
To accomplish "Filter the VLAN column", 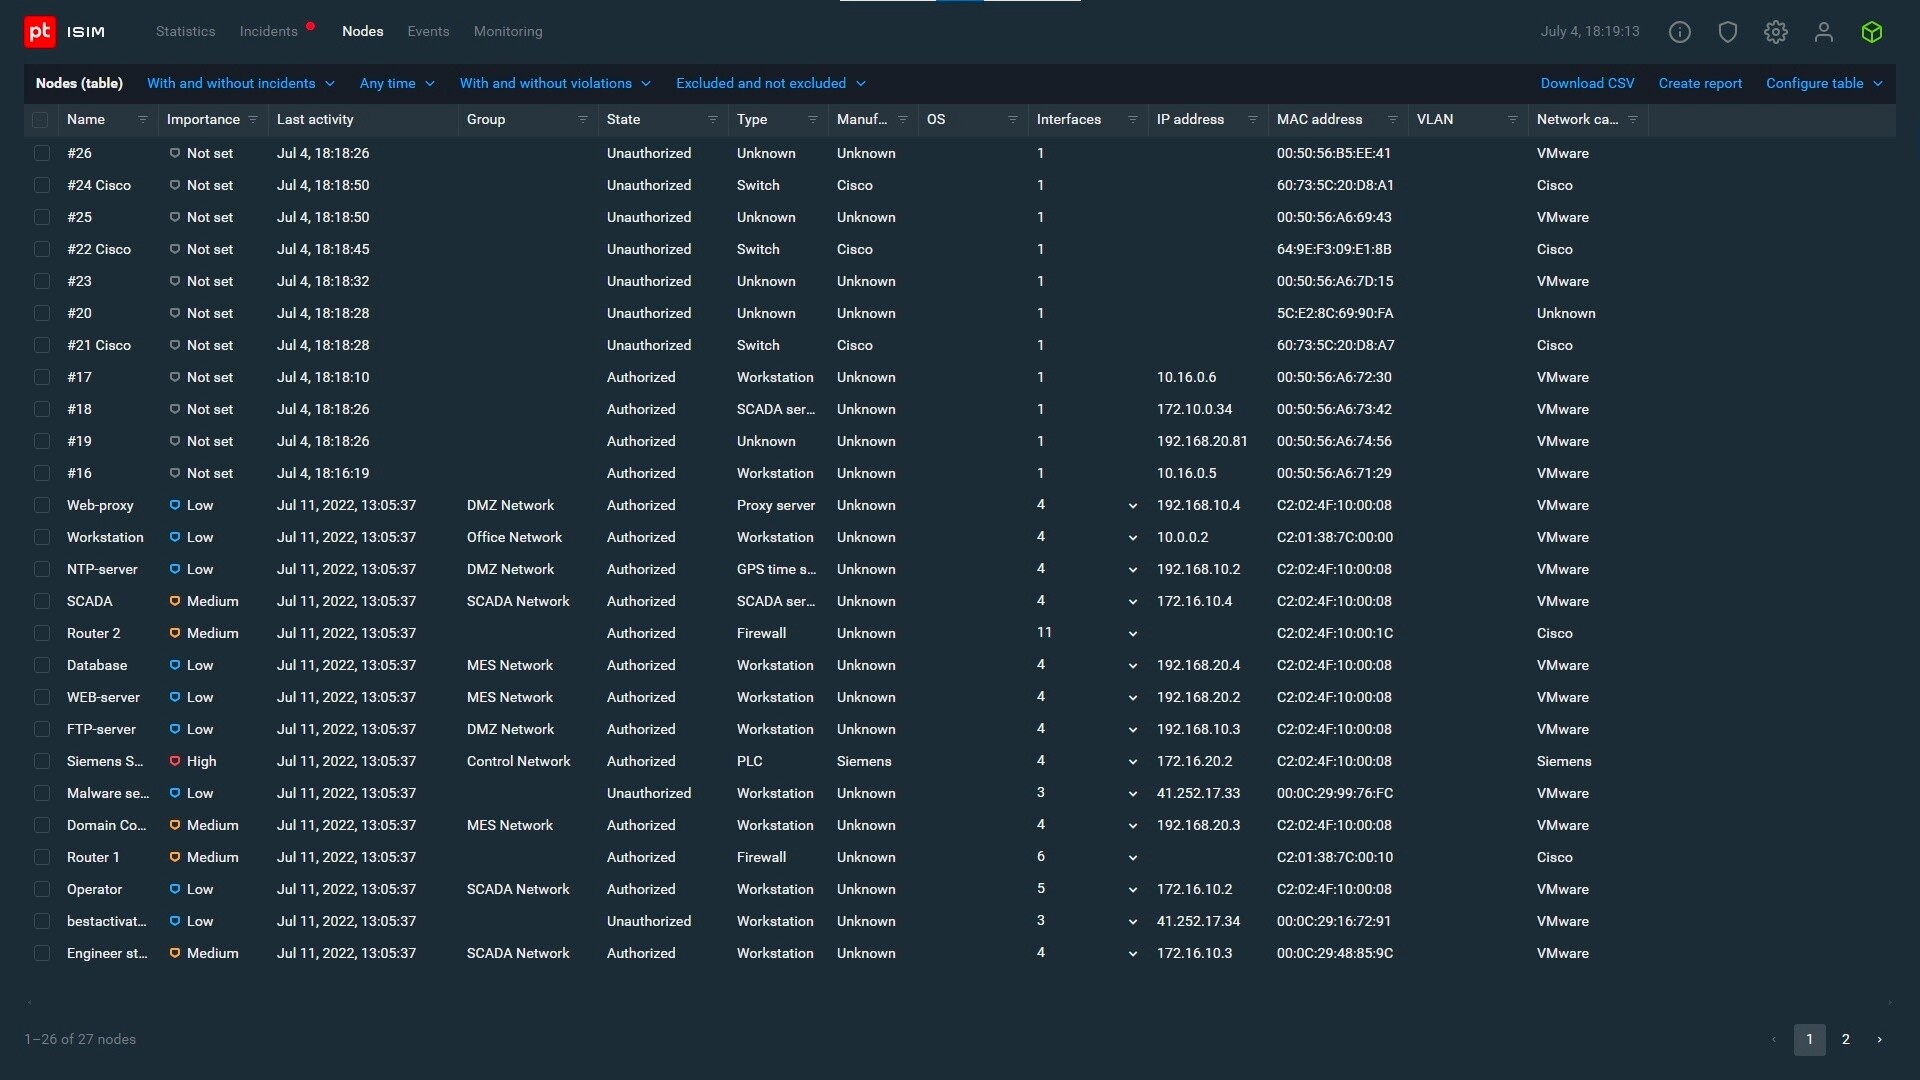I will pos(1512,120).
